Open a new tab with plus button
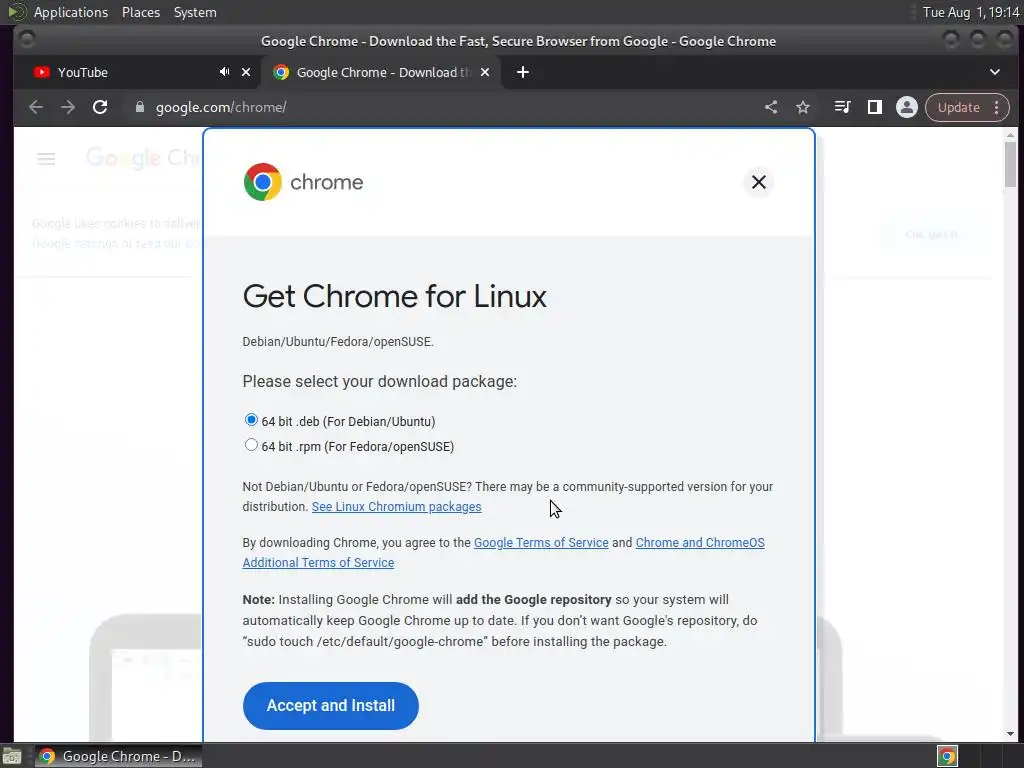 [x=523, y=72]
